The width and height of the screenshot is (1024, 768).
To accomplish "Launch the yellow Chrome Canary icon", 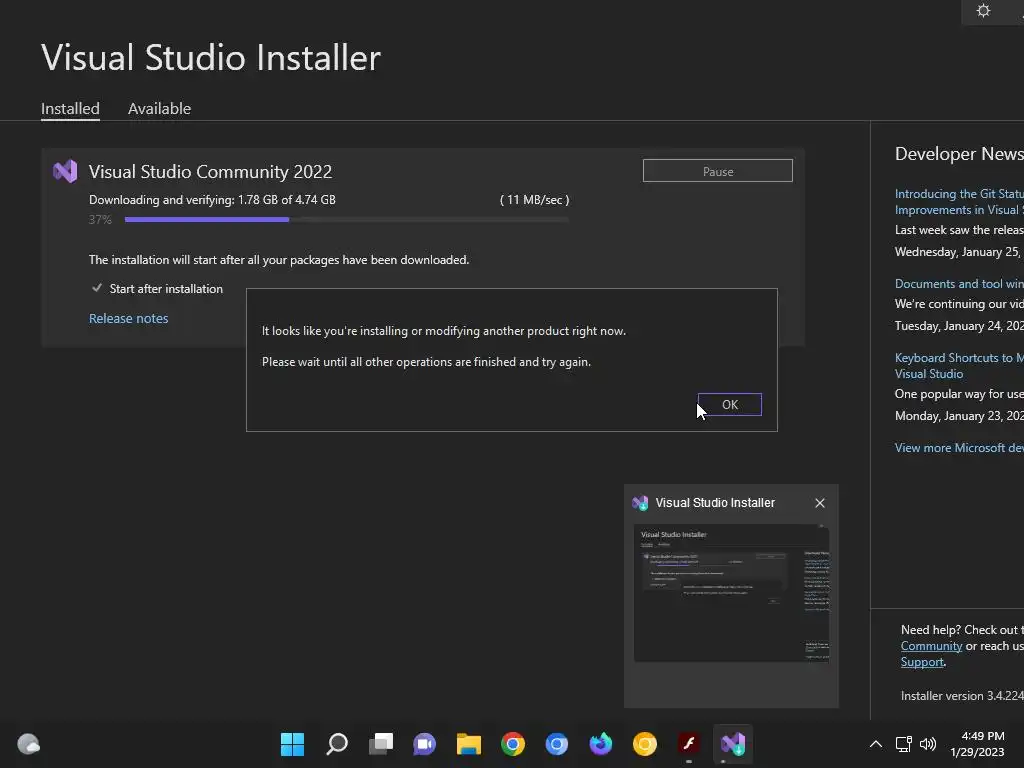I will (645, 744).
